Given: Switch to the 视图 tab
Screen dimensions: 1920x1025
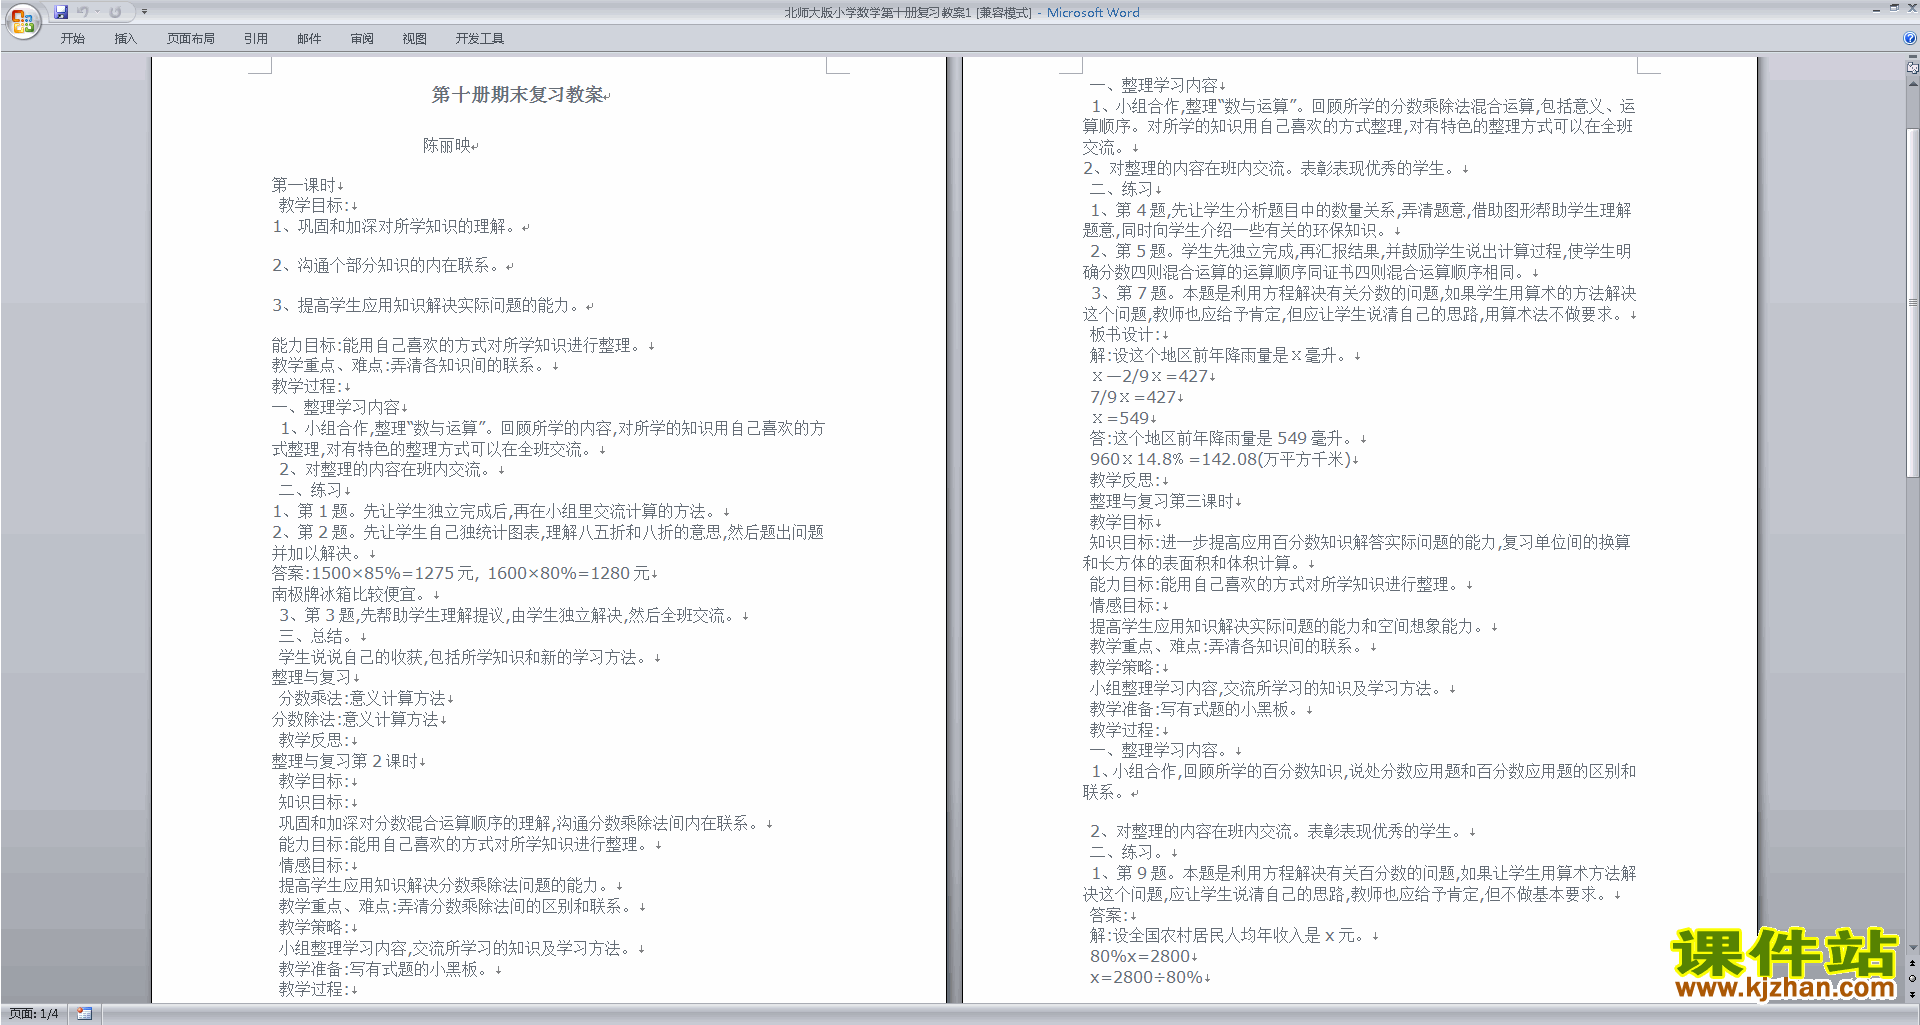Looking at the screenshot, I should 415,38.
